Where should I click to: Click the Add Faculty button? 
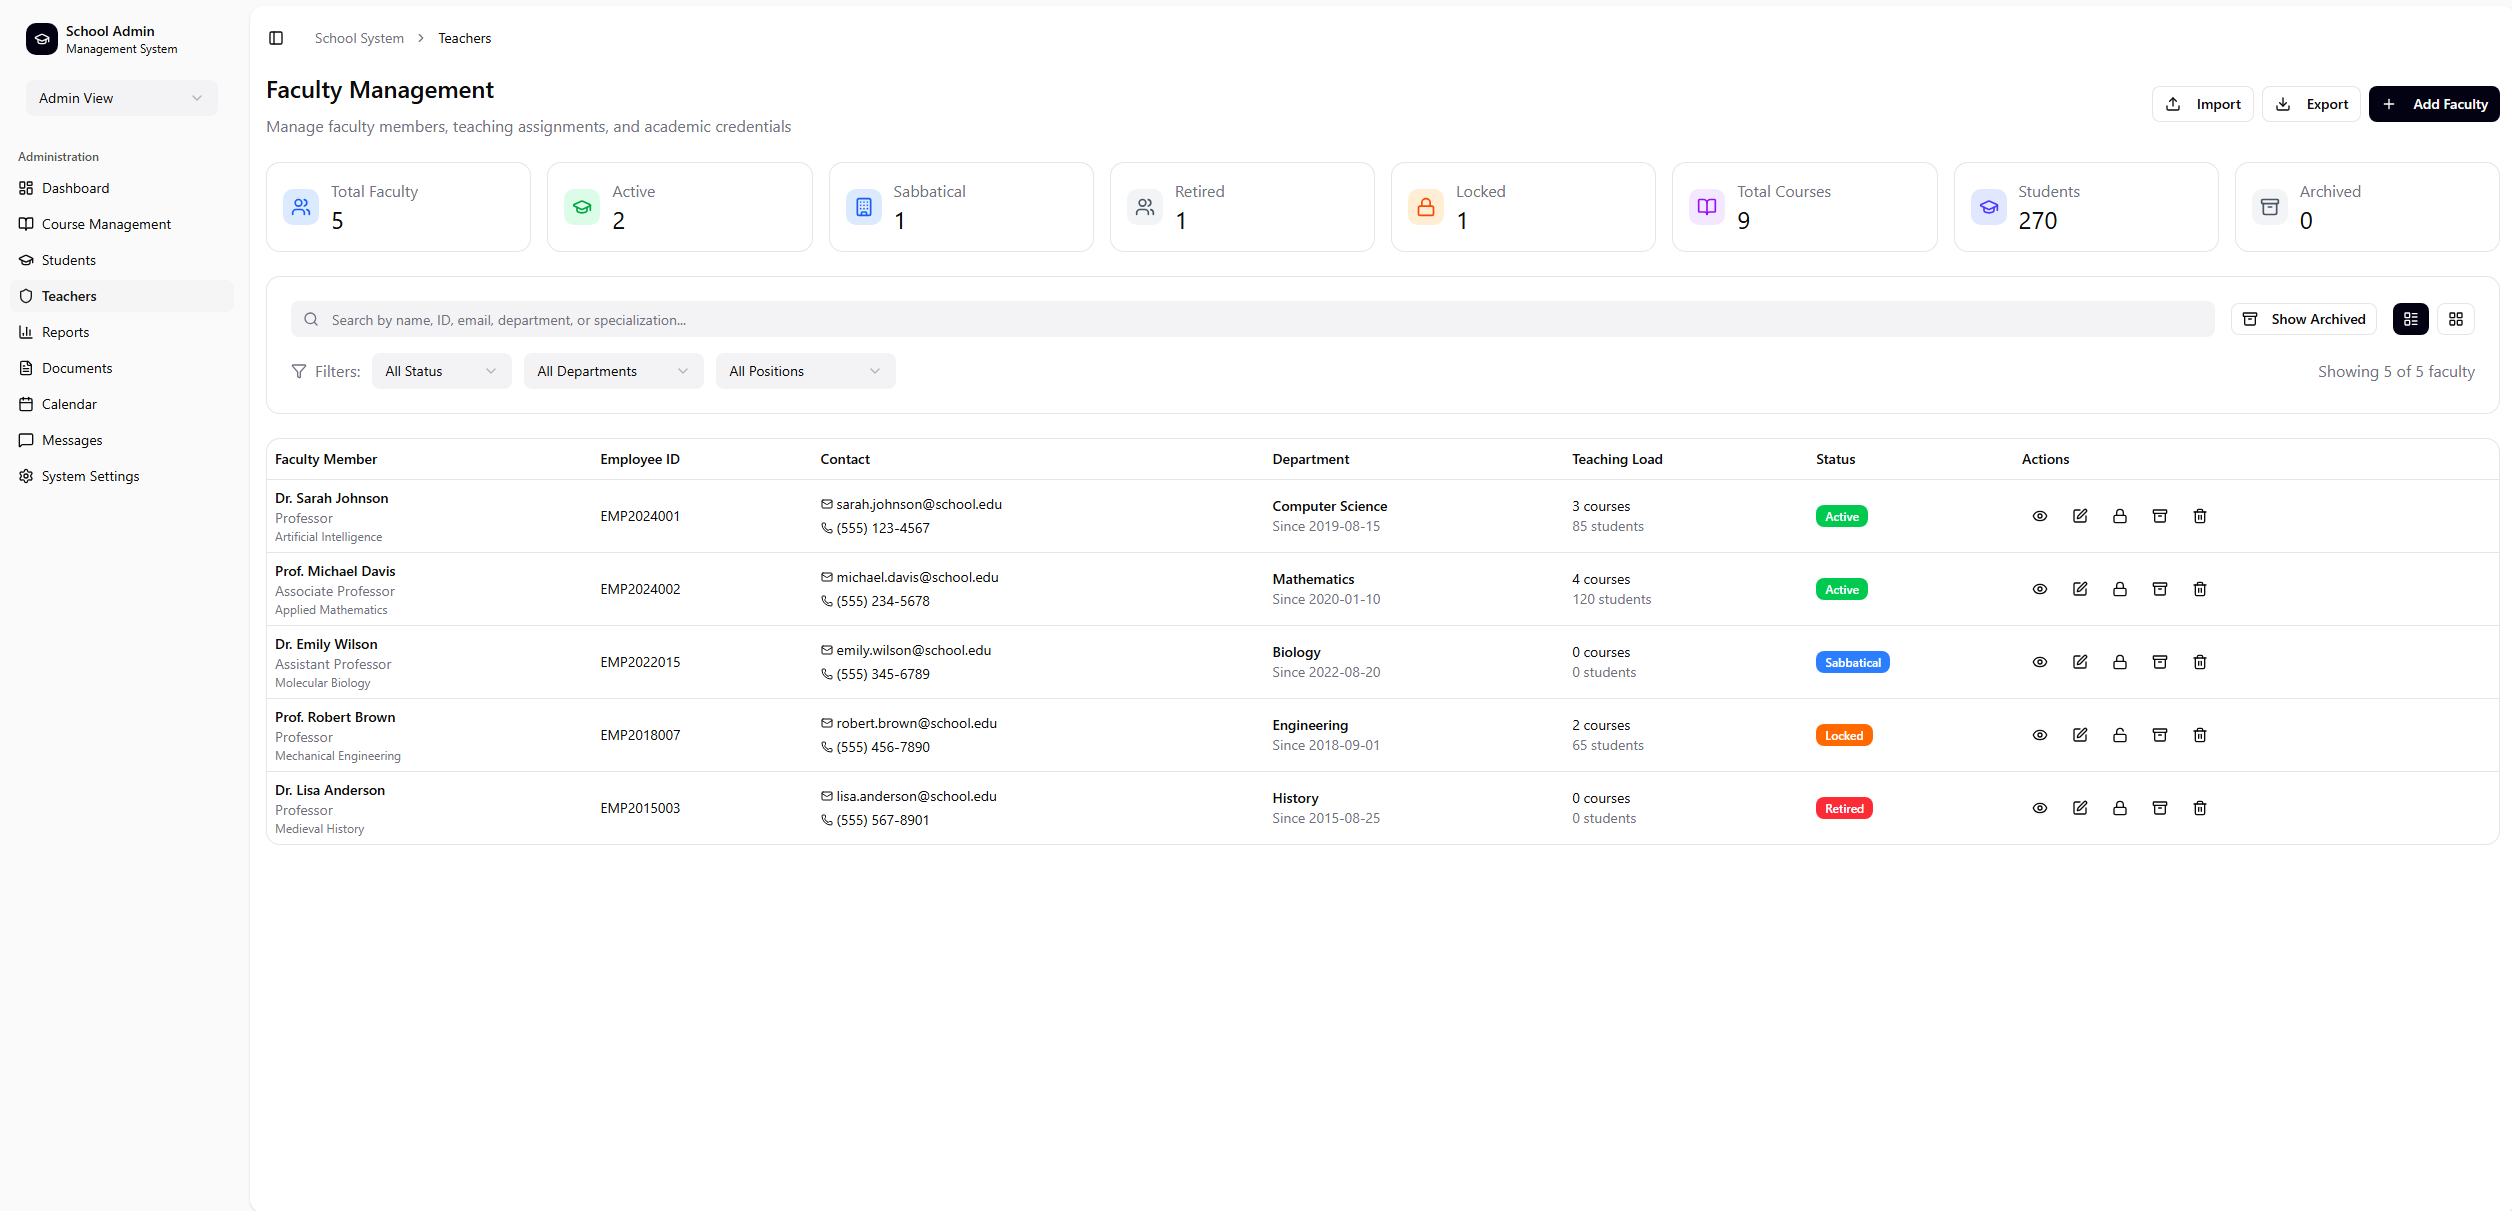pyautogui.click(x=2434, y=103)
